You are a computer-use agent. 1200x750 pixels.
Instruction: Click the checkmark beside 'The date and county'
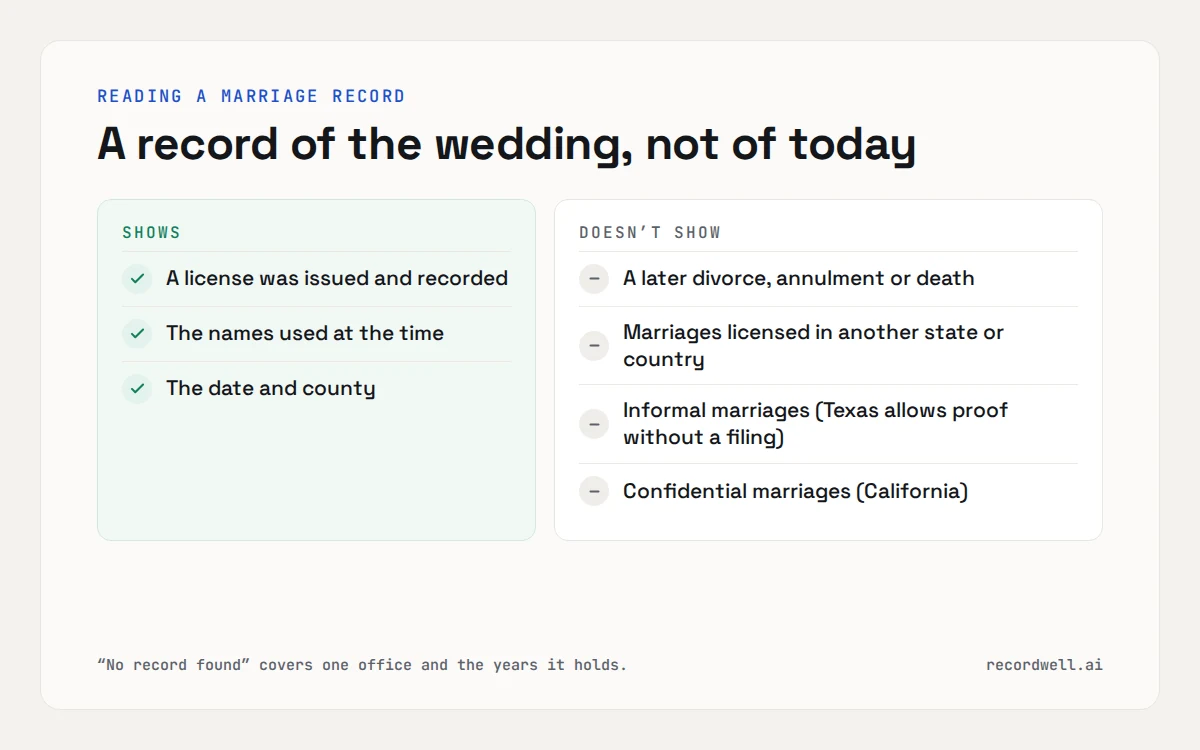coord(137,389)
